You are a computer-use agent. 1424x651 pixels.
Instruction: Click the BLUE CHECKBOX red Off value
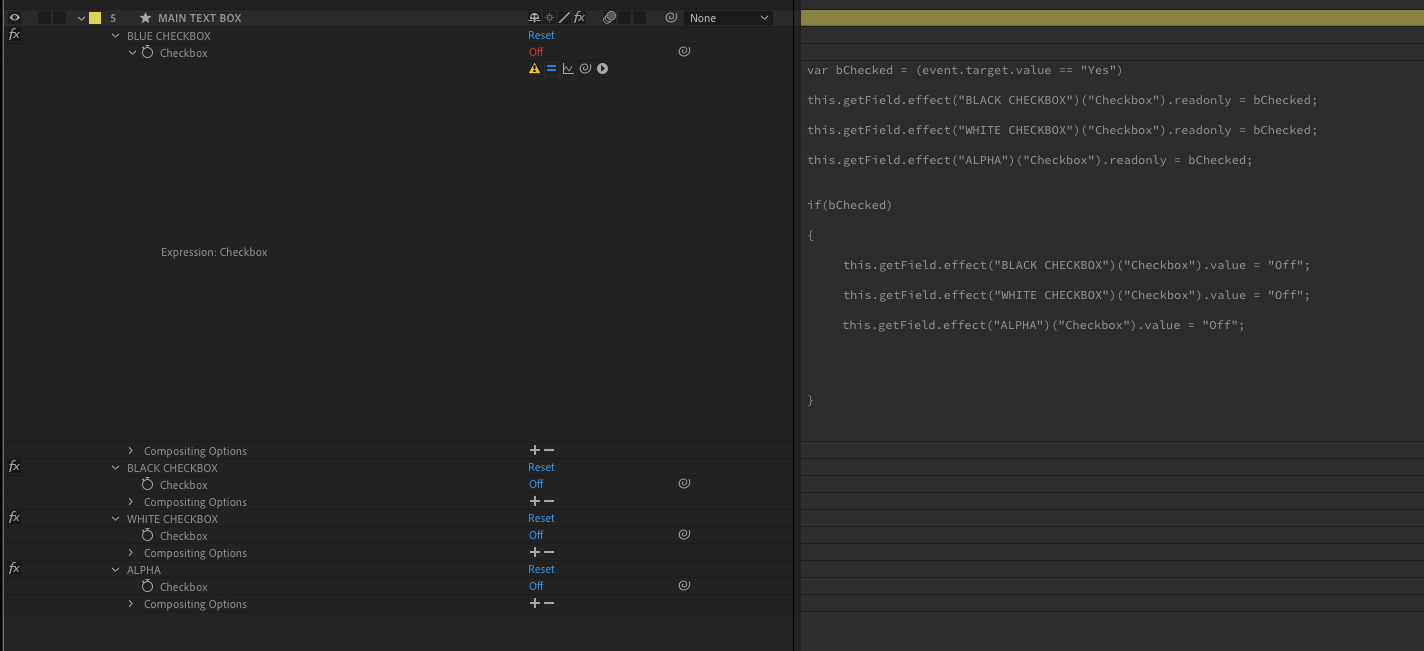[x=536, y=53]
